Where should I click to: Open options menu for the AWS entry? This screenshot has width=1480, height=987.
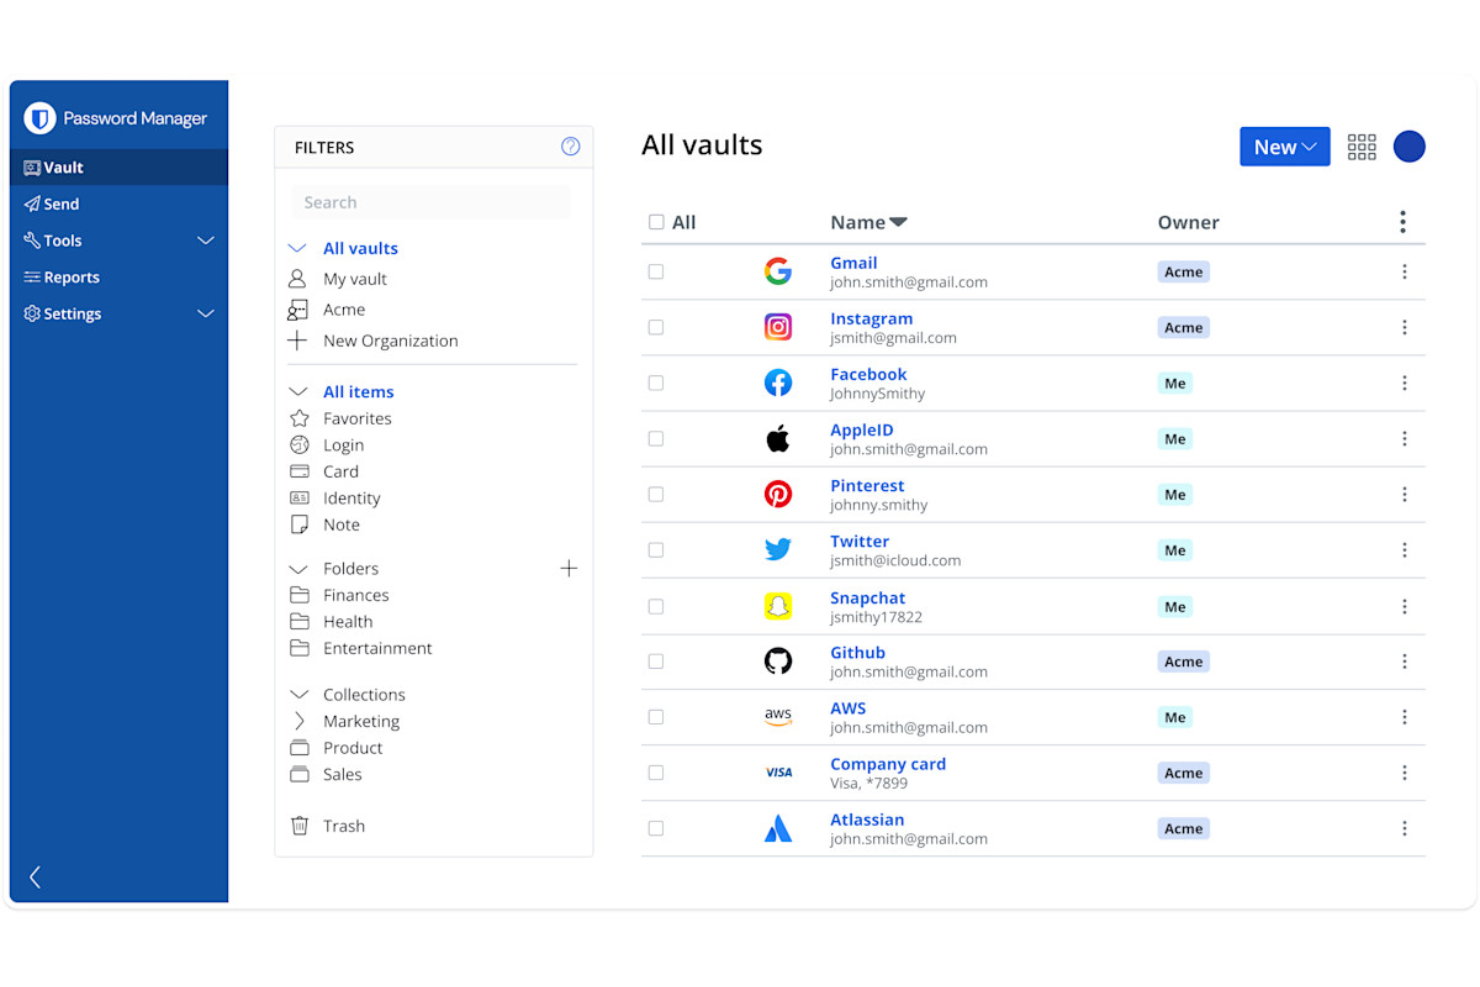click(x=1404, y=717)
